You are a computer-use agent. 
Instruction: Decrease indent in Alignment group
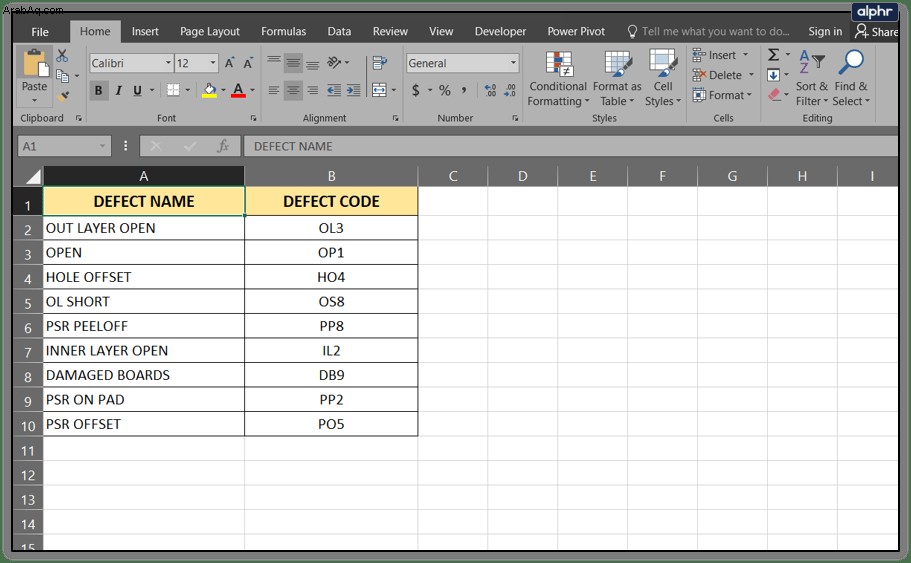[334, 90]
